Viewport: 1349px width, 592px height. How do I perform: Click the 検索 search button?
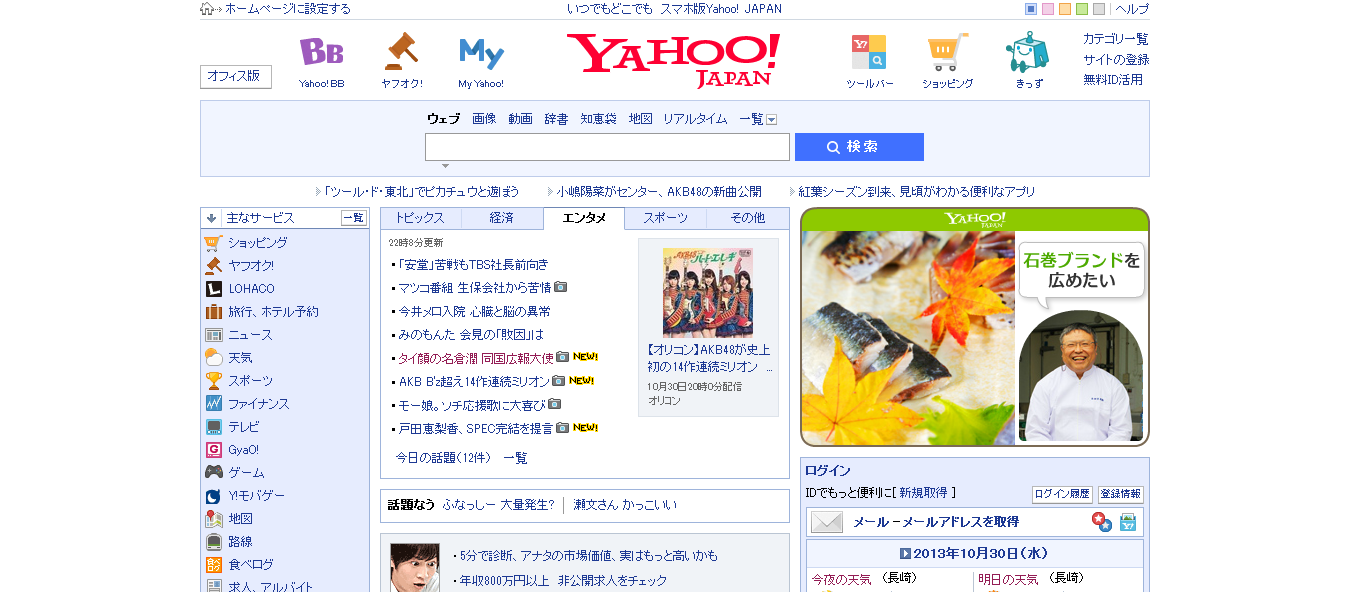(x=859, y=147)
